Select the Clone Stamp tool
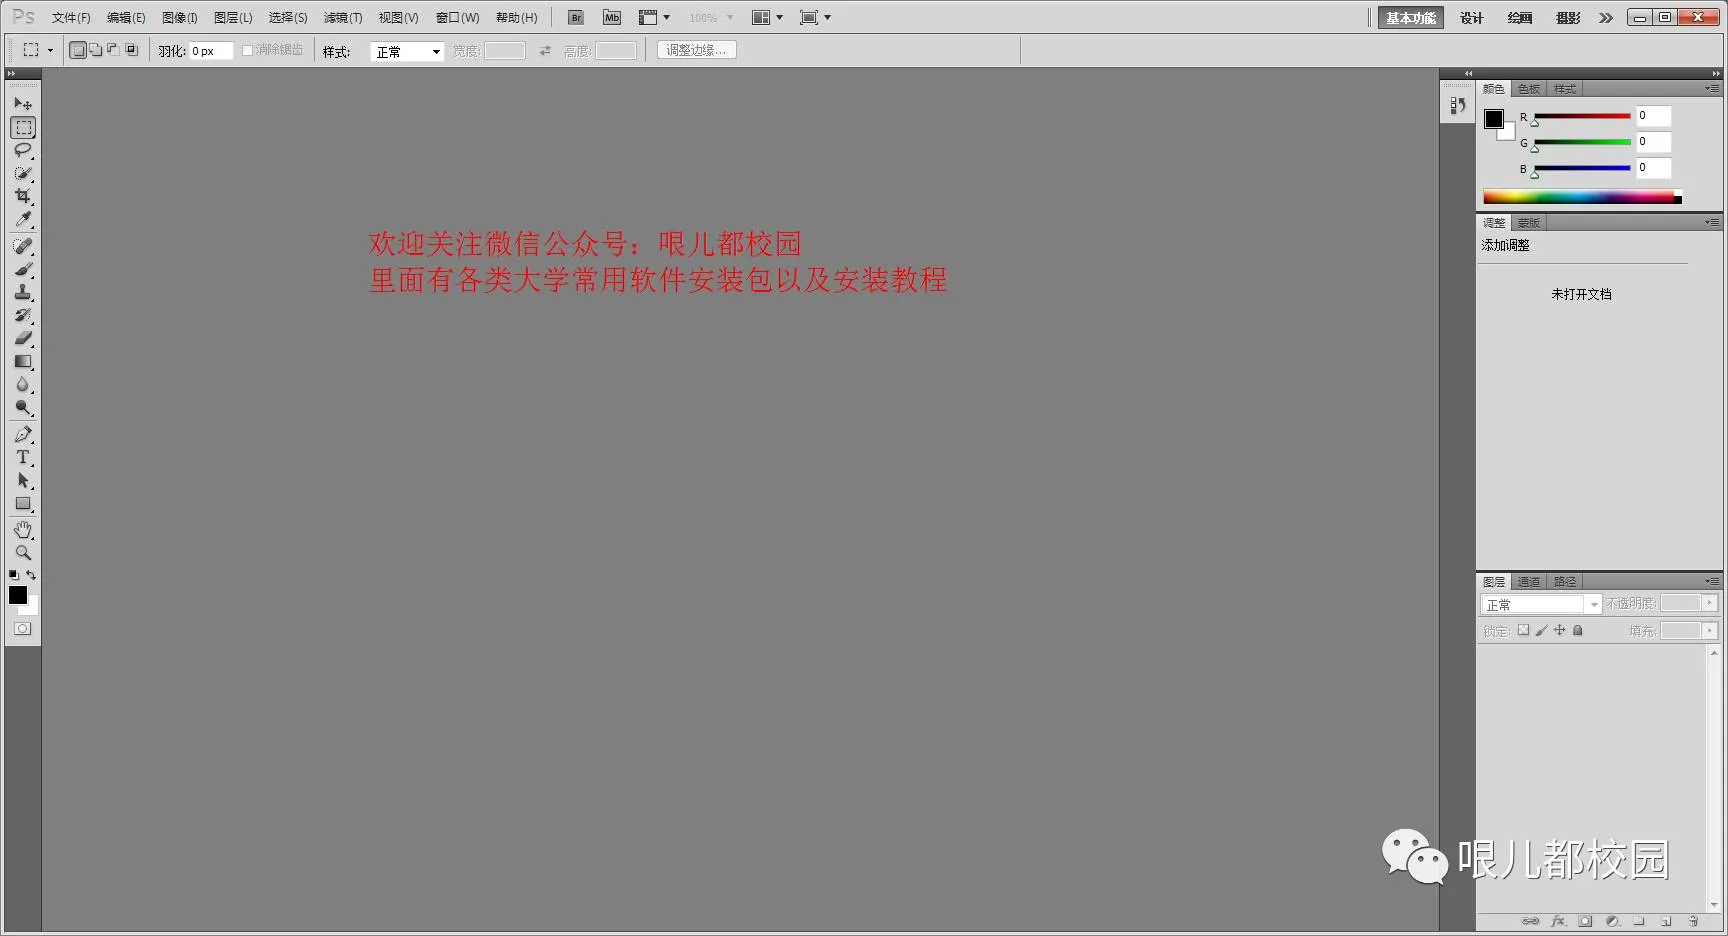Screen dimensions: 1728x936 point(23,292)
